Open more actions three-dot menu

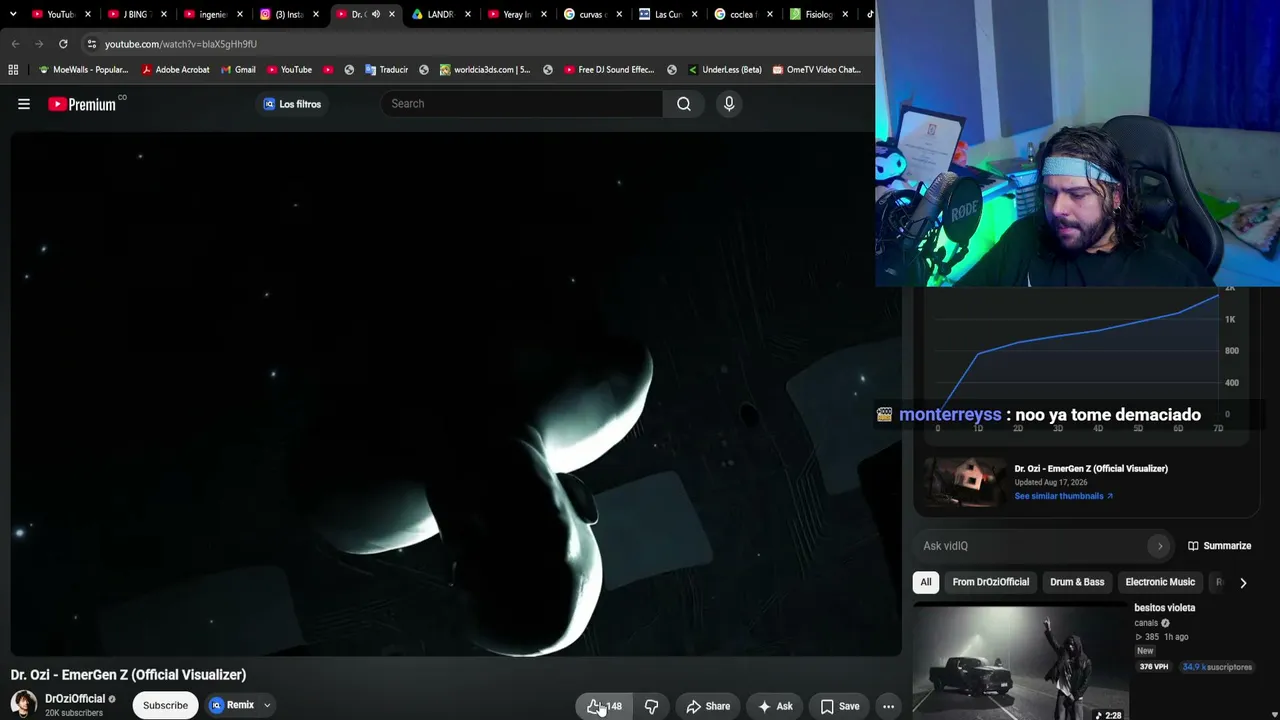click(x=888, y=706)
